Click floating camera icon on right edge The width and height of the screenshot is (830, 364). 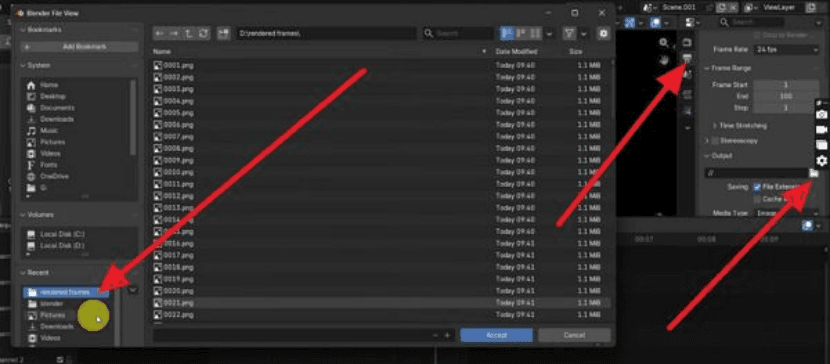822,114
